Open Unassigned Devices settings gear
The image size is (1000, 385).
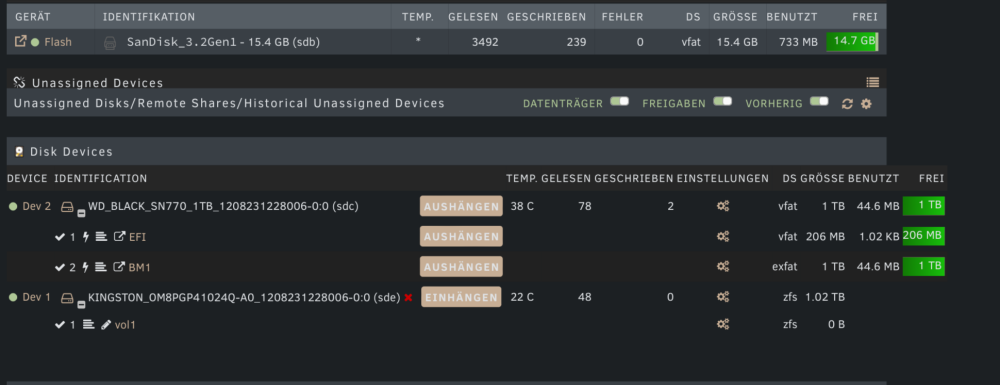[866, 103]
